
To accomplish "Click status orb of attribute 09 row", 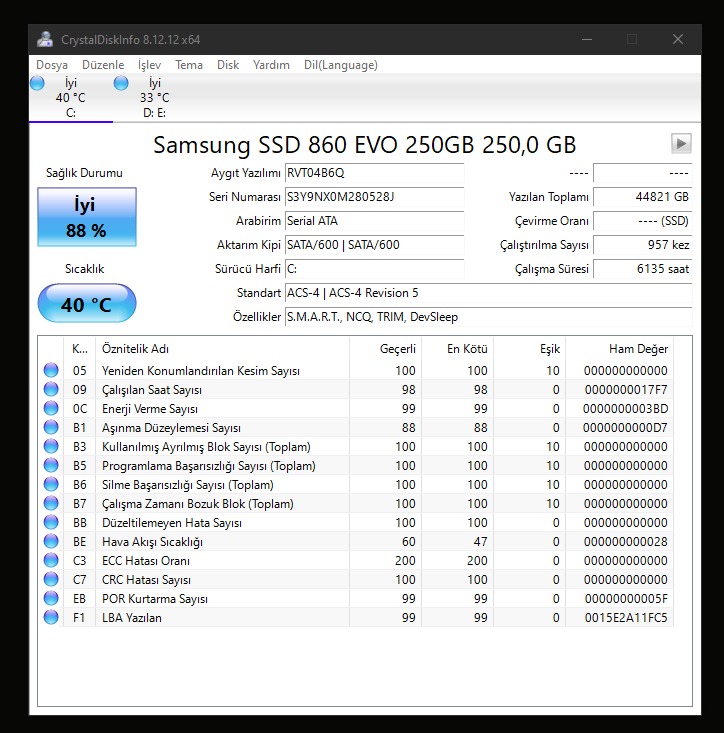I will click(51, 389).
